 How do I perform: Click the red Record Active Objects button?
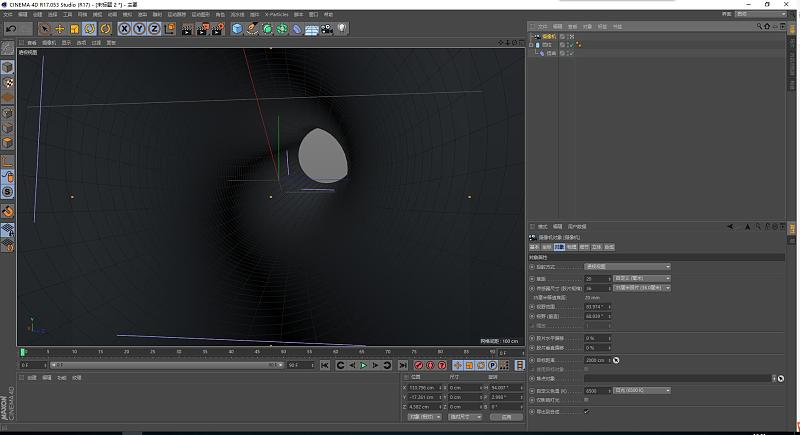pyautogui.click(x=417, y=366)
